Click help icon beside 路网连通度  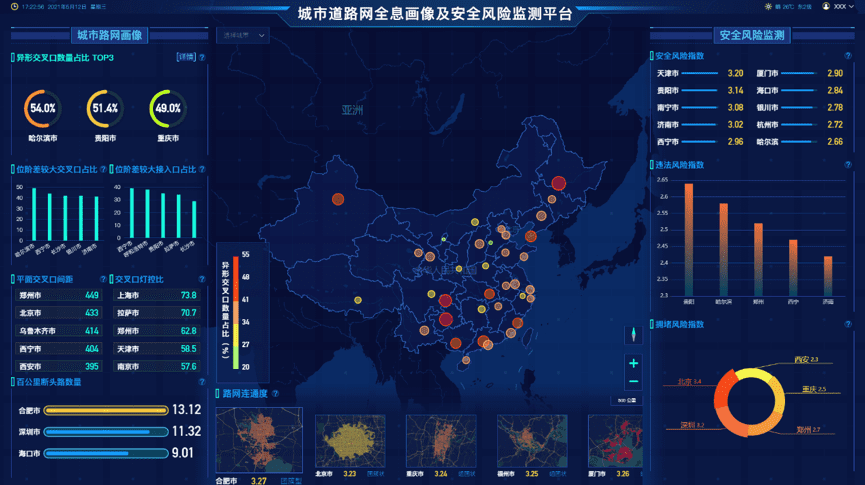tap(275, 393)
